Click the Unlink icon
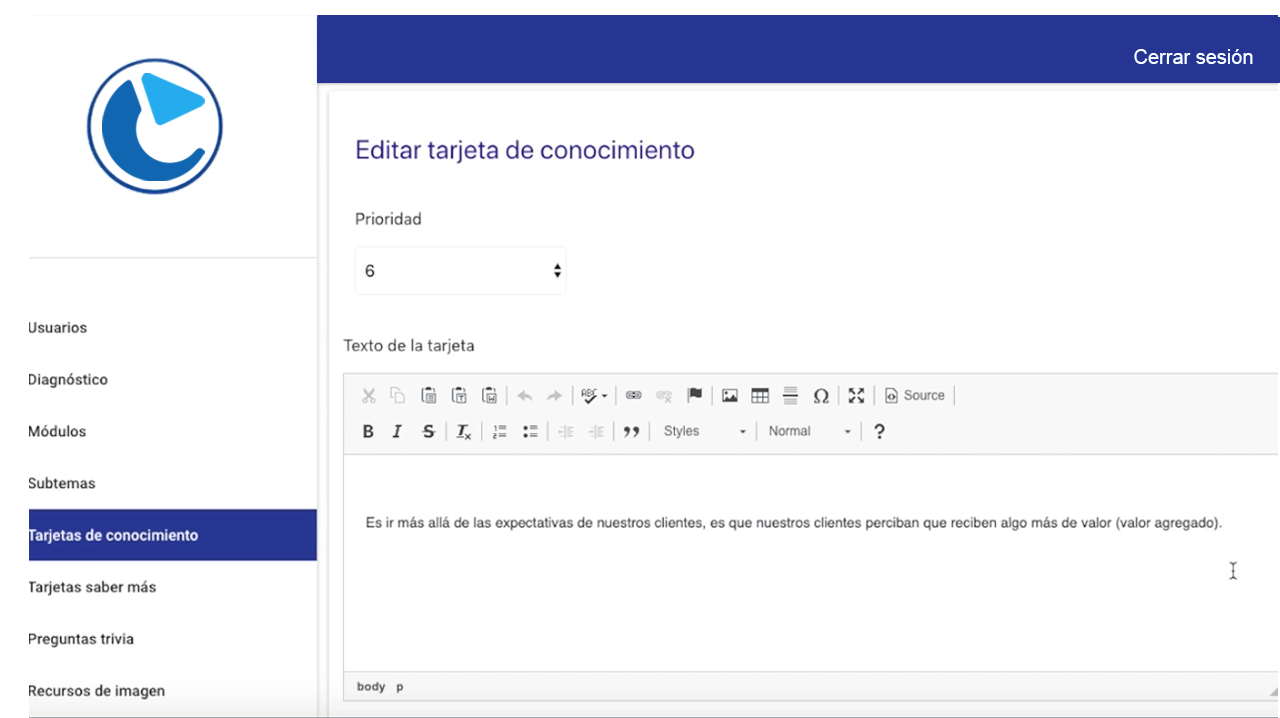This screenshot has height=718, width=1280. click(664, 395)
